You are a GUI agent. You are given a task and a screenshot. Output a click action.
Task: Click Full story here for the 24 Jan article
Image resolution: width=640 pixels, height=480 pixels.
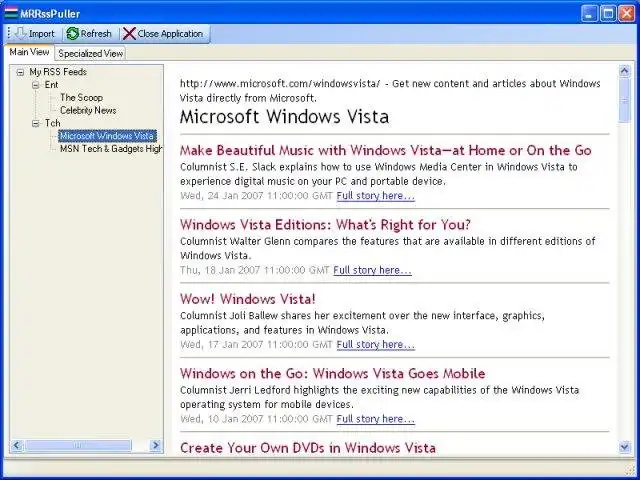pos(376,196)
